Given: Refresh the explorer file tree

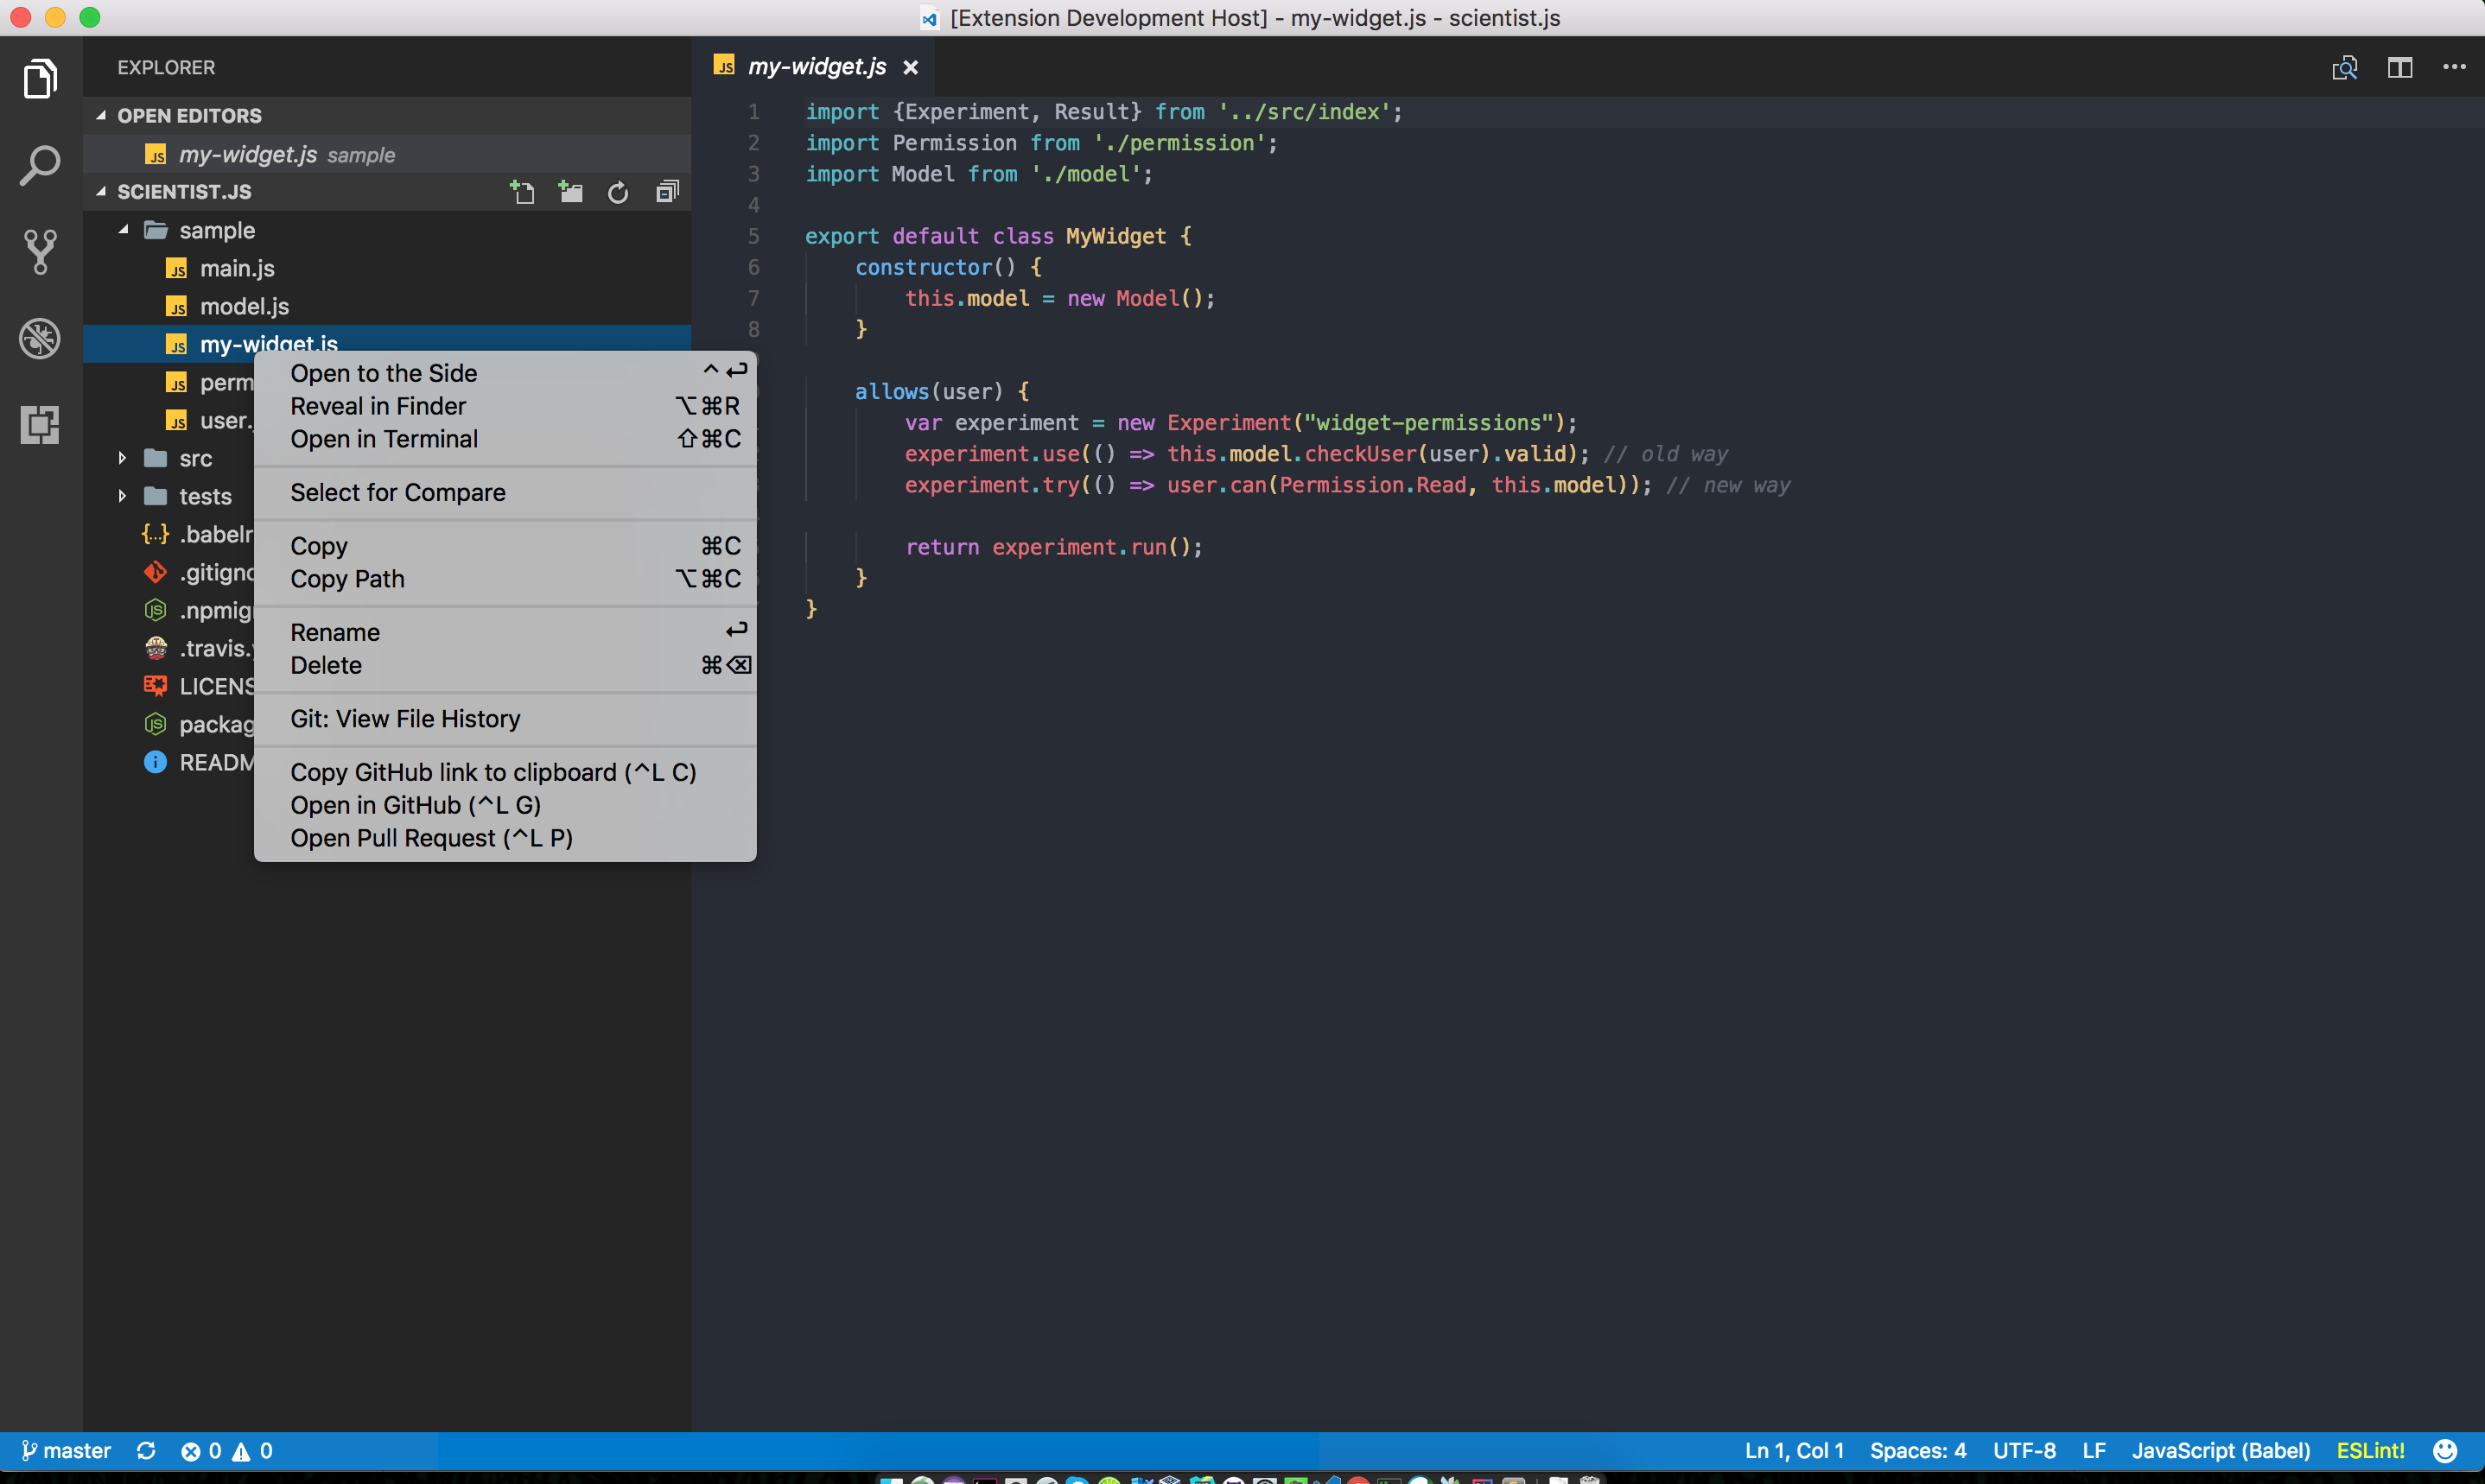Looking at the screenshot, I should (x=618, y=192).
